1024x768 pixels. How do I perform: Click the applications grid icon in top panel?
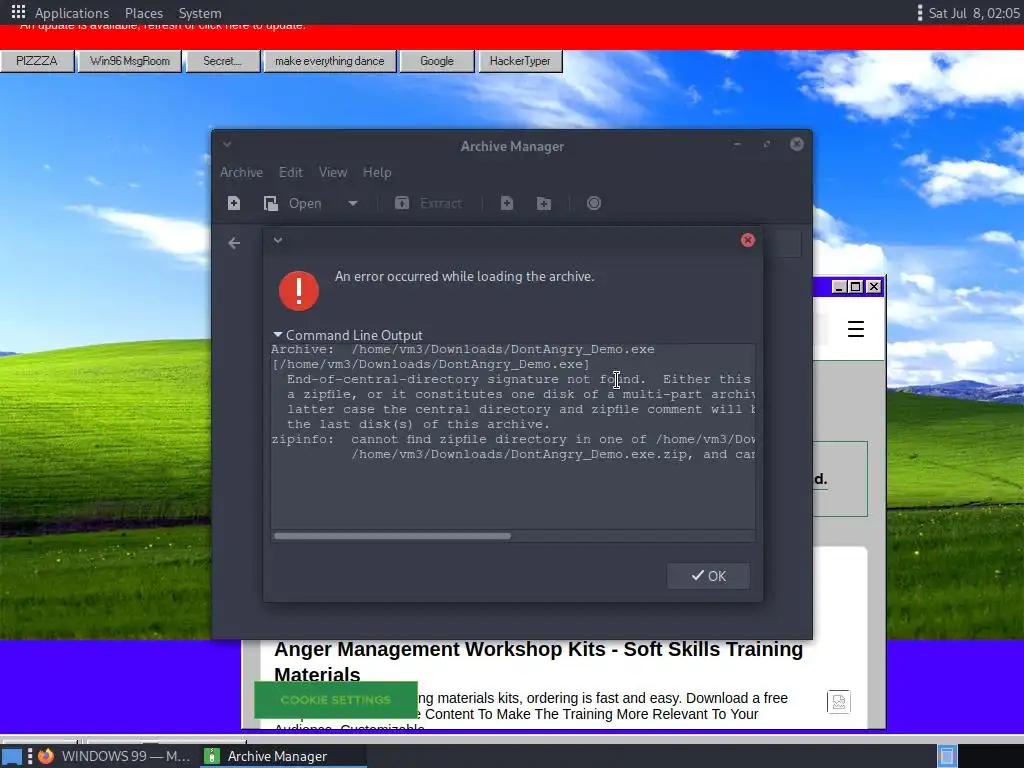pos(18,12)
